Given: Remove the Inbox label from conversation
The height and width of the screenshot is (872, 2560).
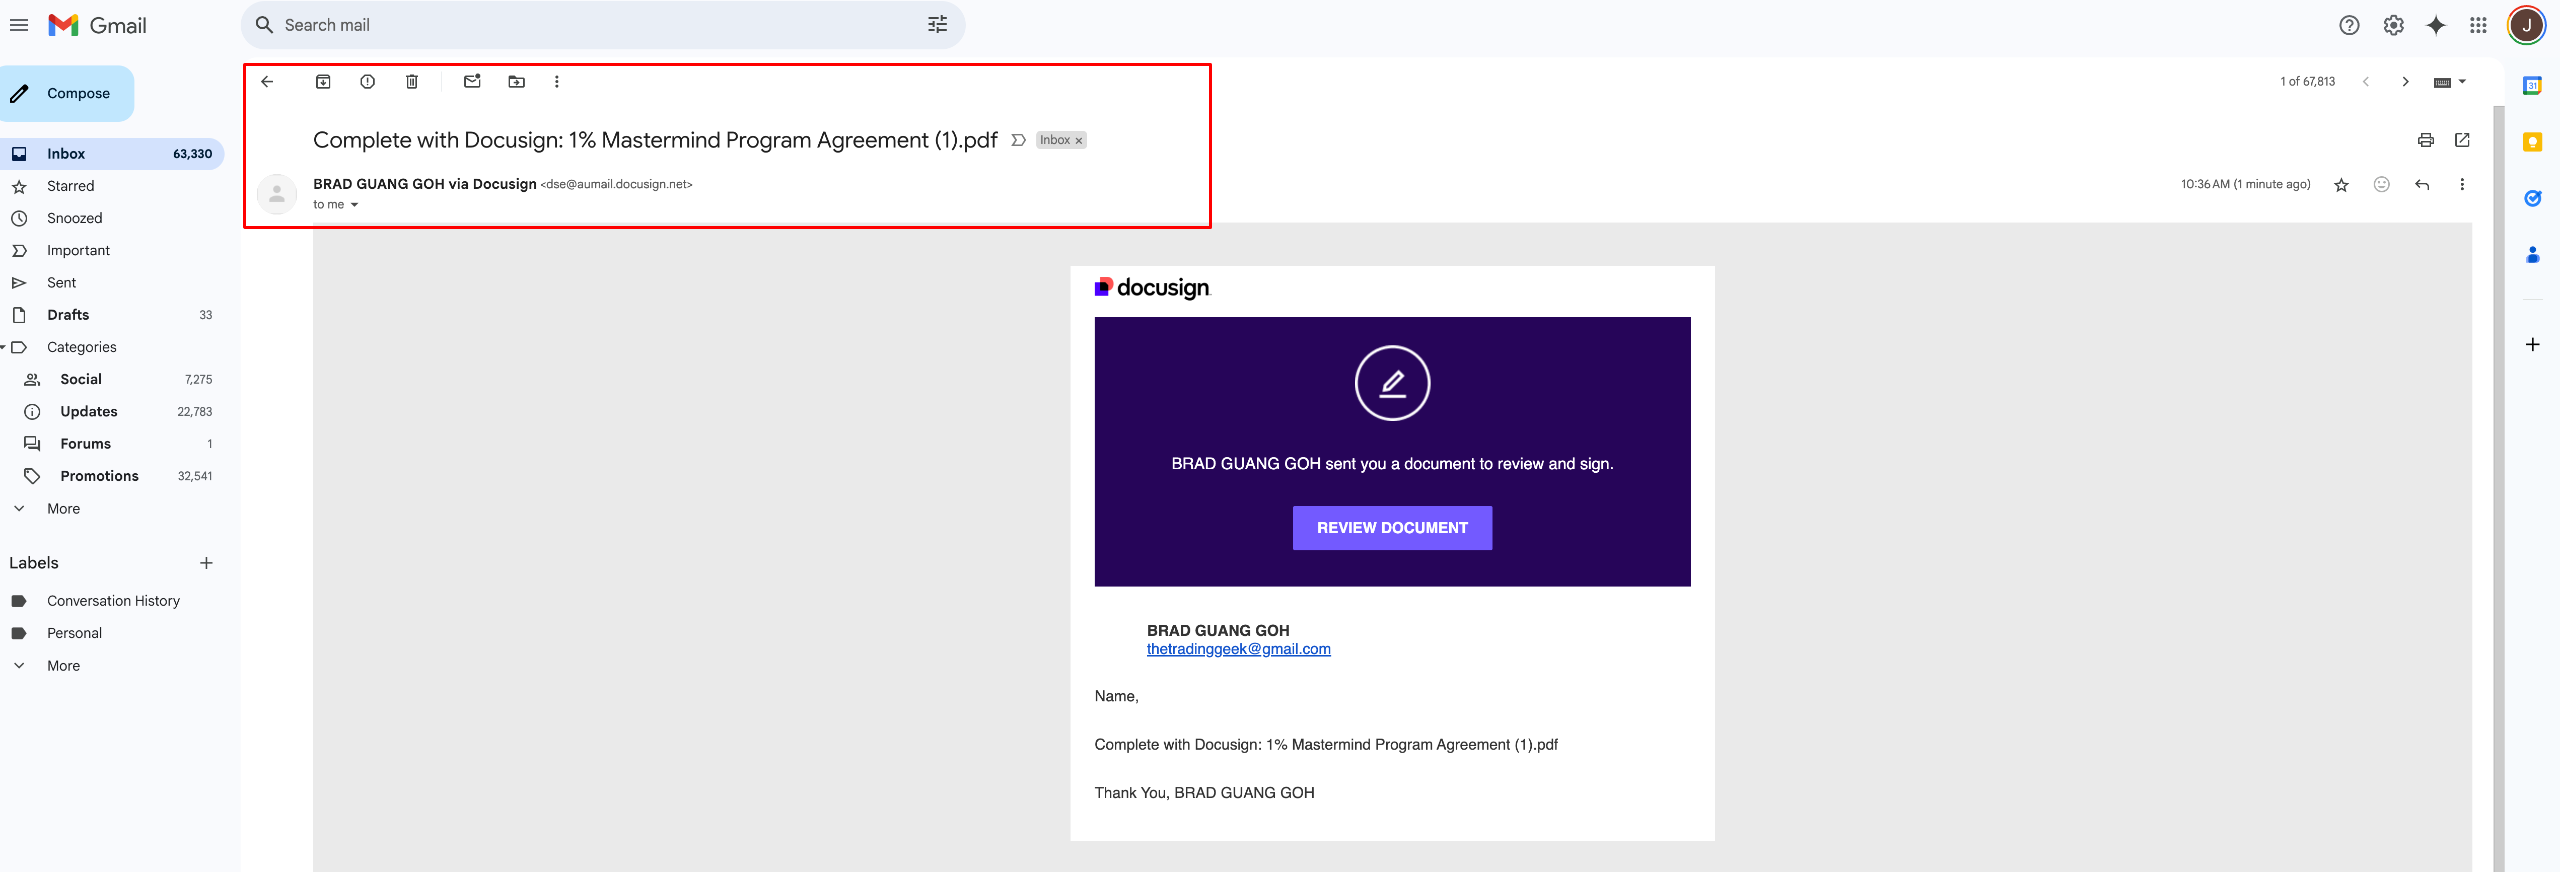Looking at the screenshot, I should [x=1079, y=141].
